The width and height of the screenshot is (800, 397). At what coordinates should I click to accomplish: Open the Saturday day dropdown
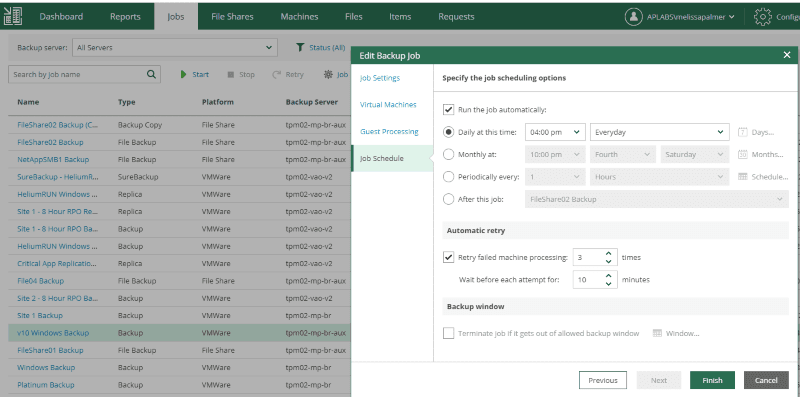(x=694, y=154)
